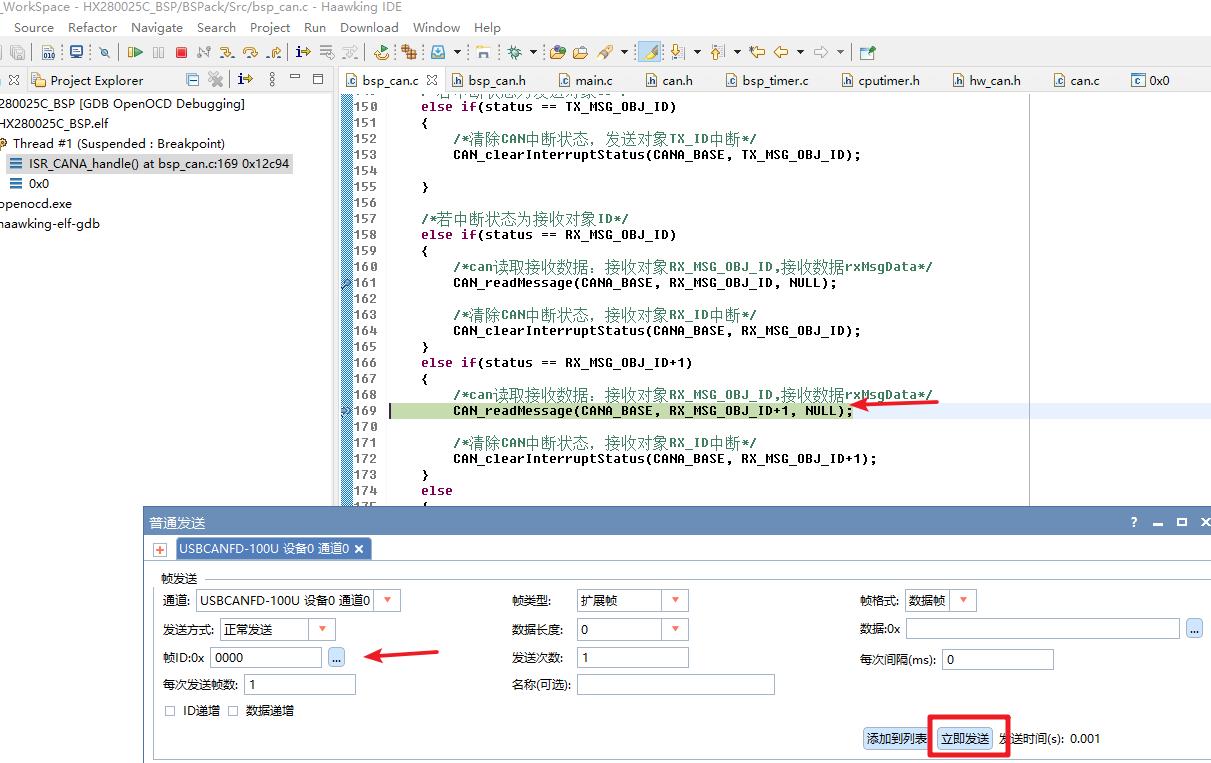Open the Refactor menu
This screenshot has height=763, width=1211.
pyautogui.click(x=92, y=27)
